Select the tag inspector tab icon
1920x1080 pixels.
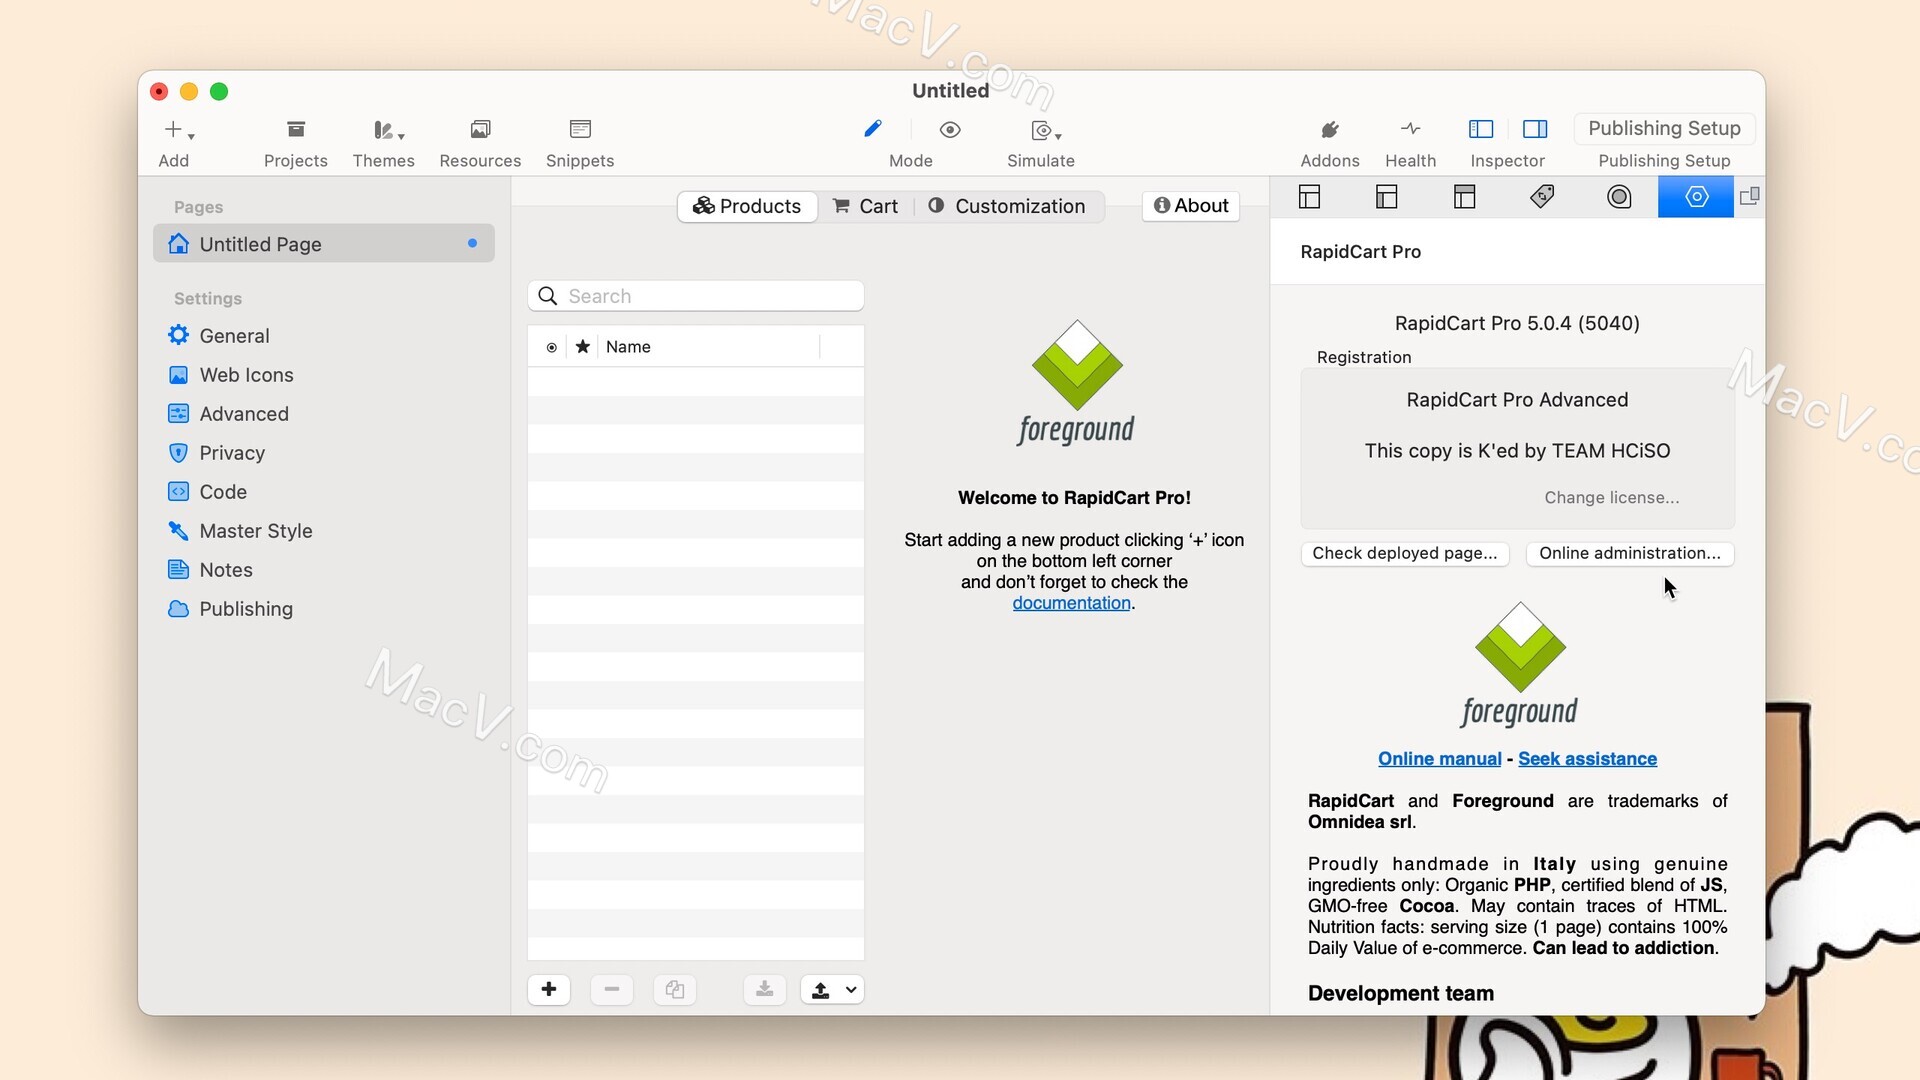coord(1542,197)
